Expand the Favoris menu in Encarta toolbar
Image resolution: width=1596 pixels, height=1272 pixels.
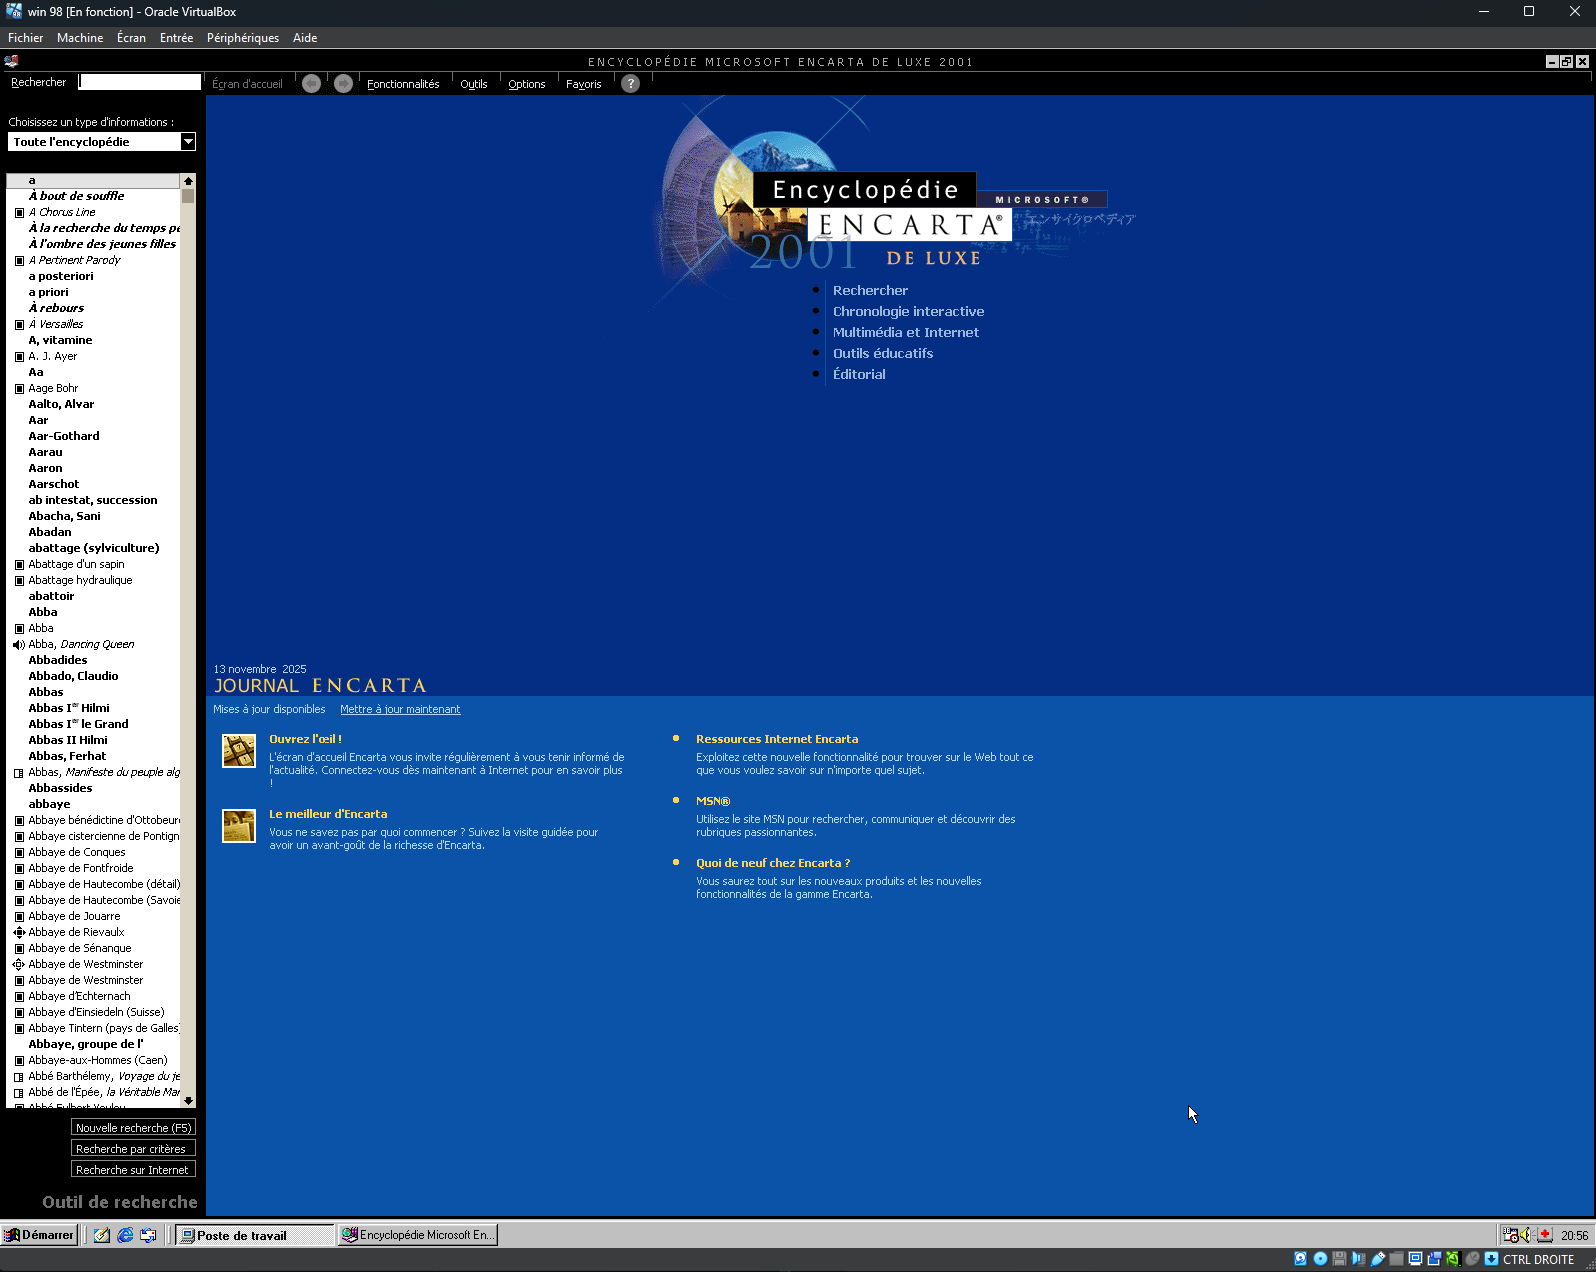[x=583, y=84]
